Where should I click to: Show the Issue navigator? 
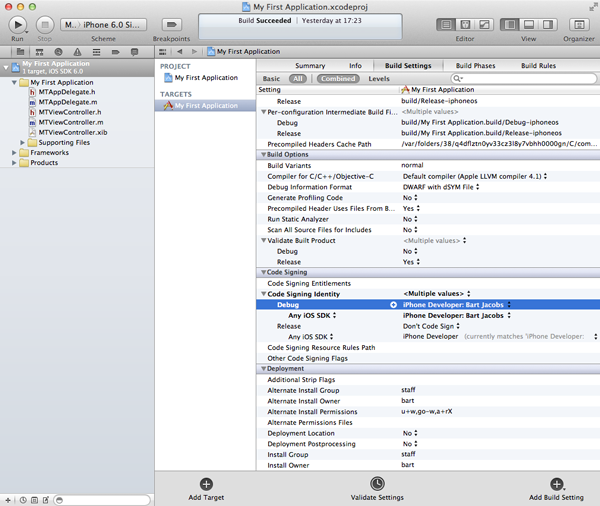pyautogui.click(x=77, y=52)
